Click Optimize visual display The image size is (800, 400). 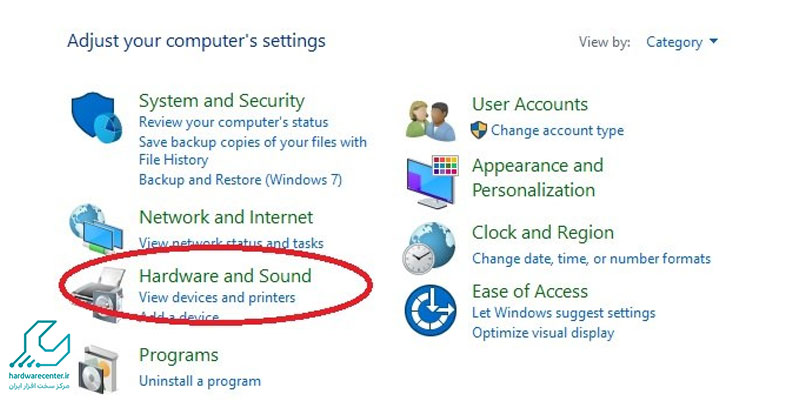pyautogui.click(x=543, y=333)
